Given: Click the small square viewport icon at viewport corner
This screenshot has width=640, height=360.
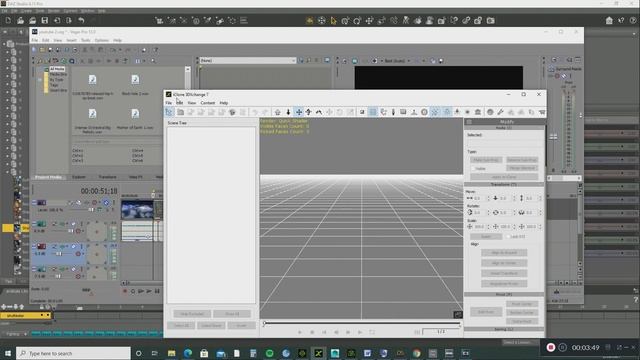Looking at the screenshot, I should tap(458, 314).
